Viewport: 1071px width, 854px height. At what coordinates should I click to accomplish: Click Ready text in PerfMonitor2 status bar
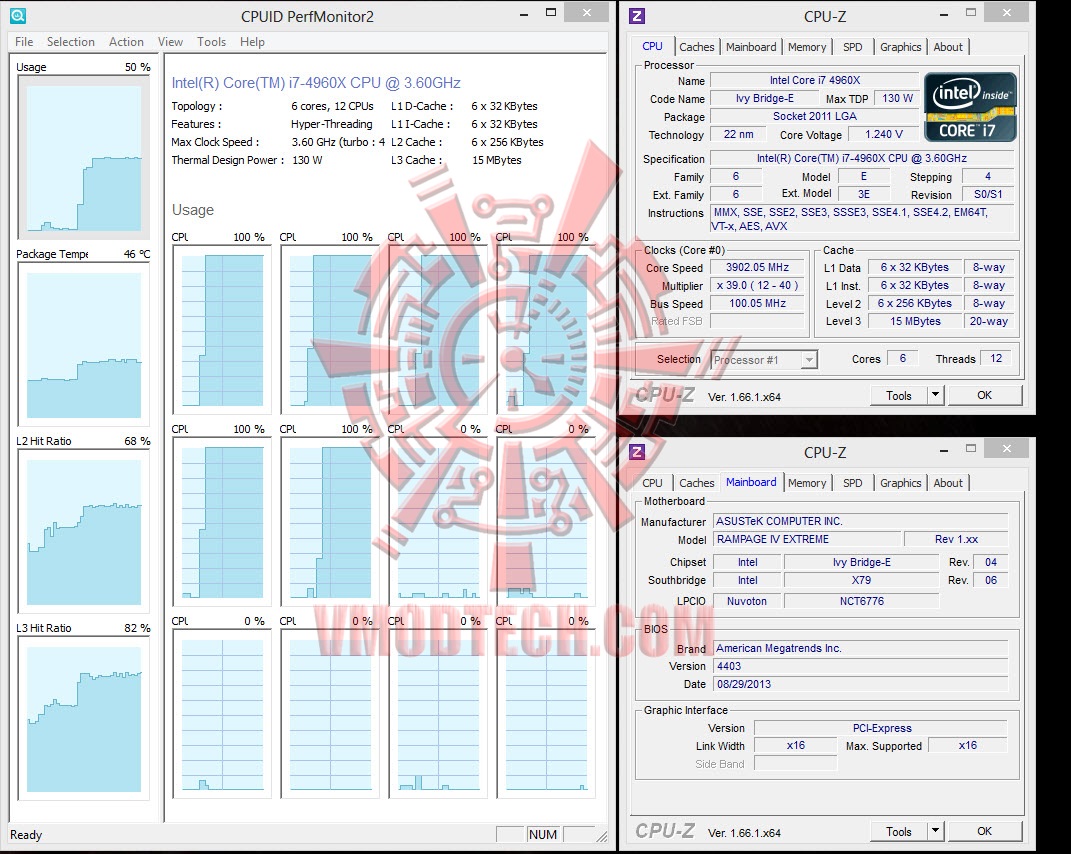coord(26,835)
